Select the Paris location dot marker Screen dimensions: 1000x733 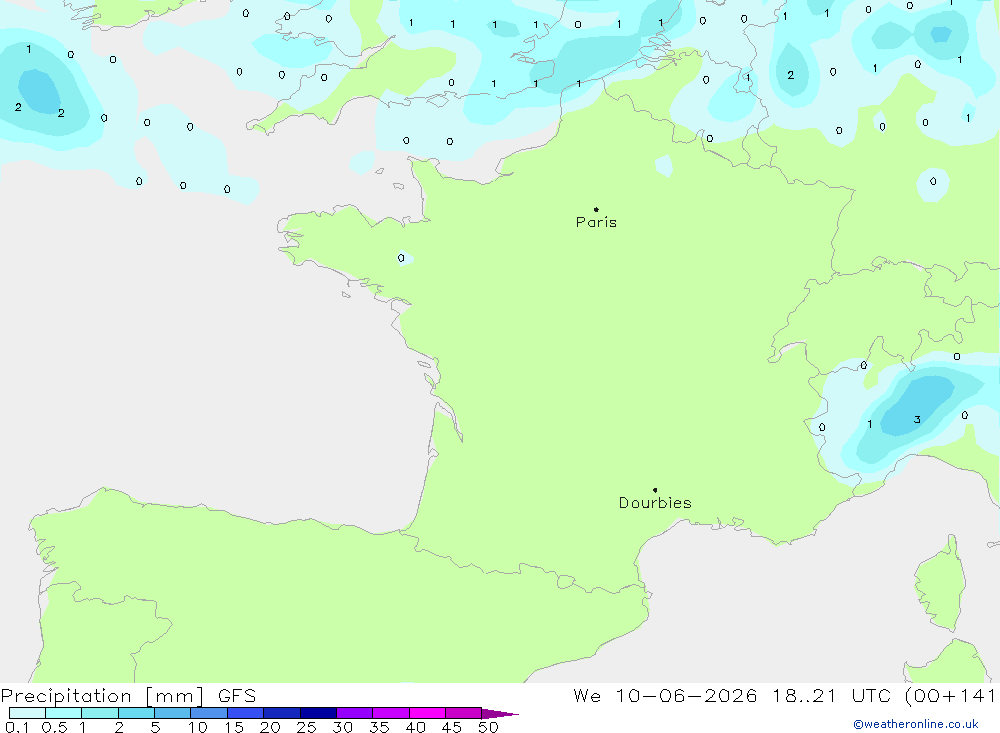596,209
